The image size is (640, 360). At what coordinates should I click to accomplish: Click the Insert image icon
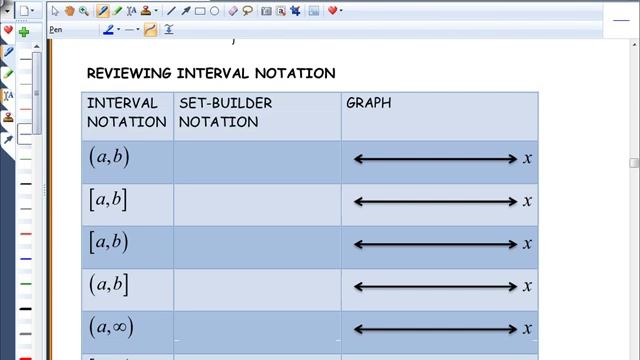point(314,11)
